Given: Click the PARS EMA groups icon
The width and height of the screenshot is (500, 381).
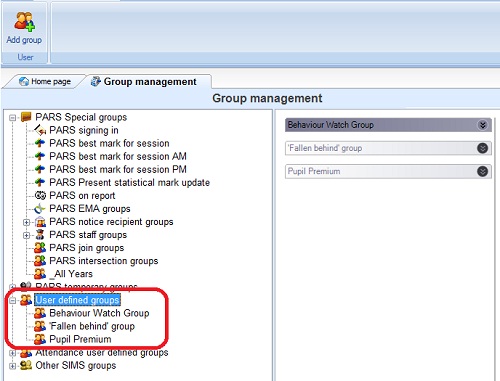Looking at the screenshot, I should (x=40, y=209).
